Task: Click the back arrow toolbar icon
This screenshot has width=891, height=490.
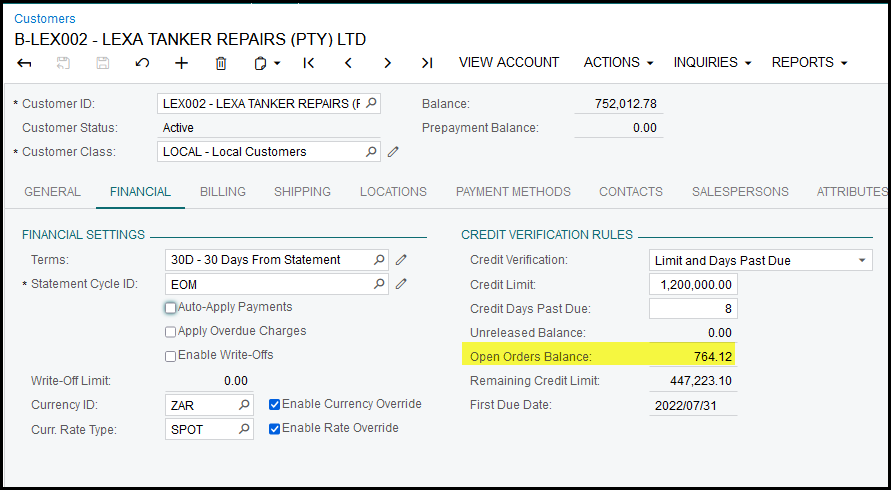Action: pyautogui.click(x=25, y=63)
